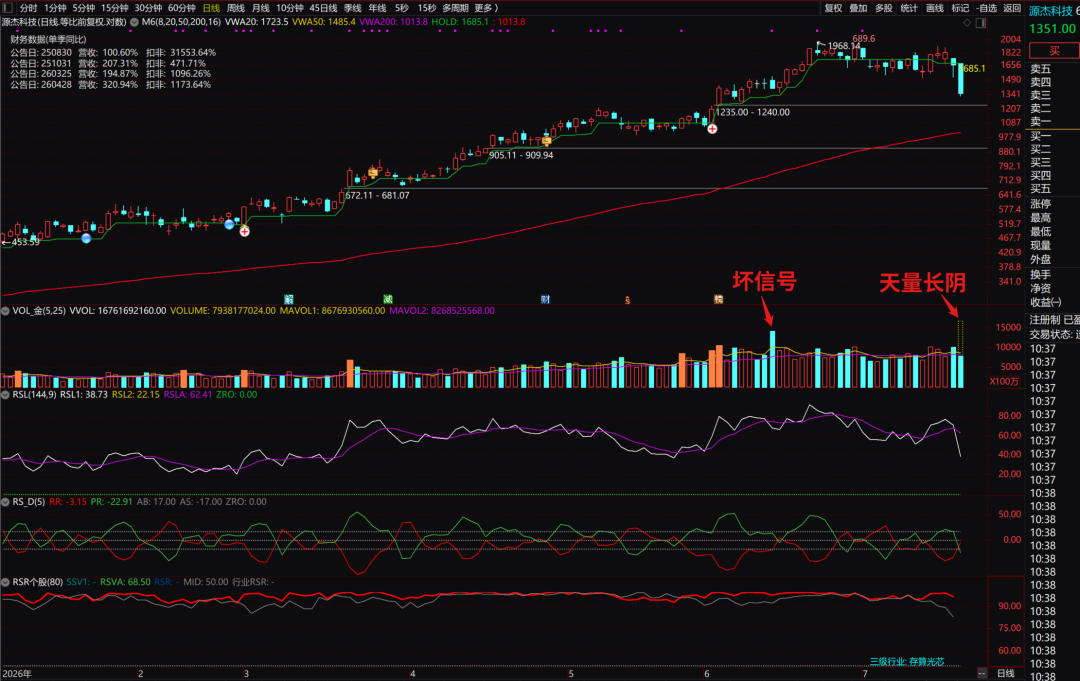This screenshot has width=1080, height=681.
Task: Click the 返回 back button
Action: pos(1012,8)
